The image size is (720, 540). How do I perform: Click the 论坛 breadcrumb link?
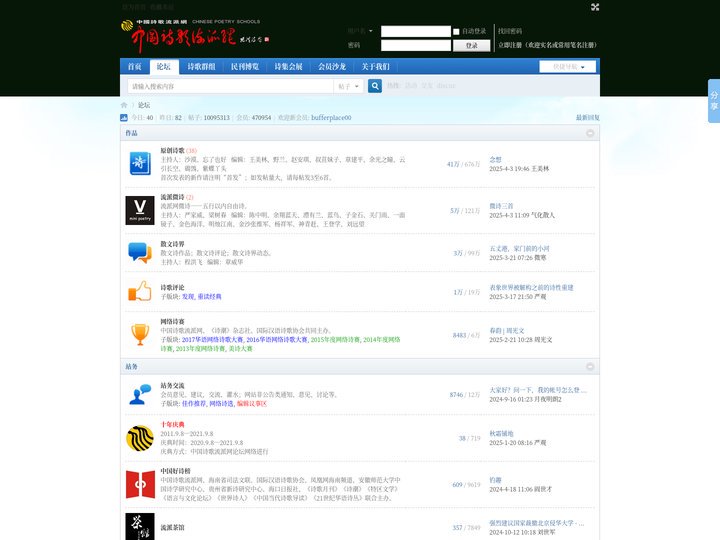pyautogui.click(x=144, y=105)
